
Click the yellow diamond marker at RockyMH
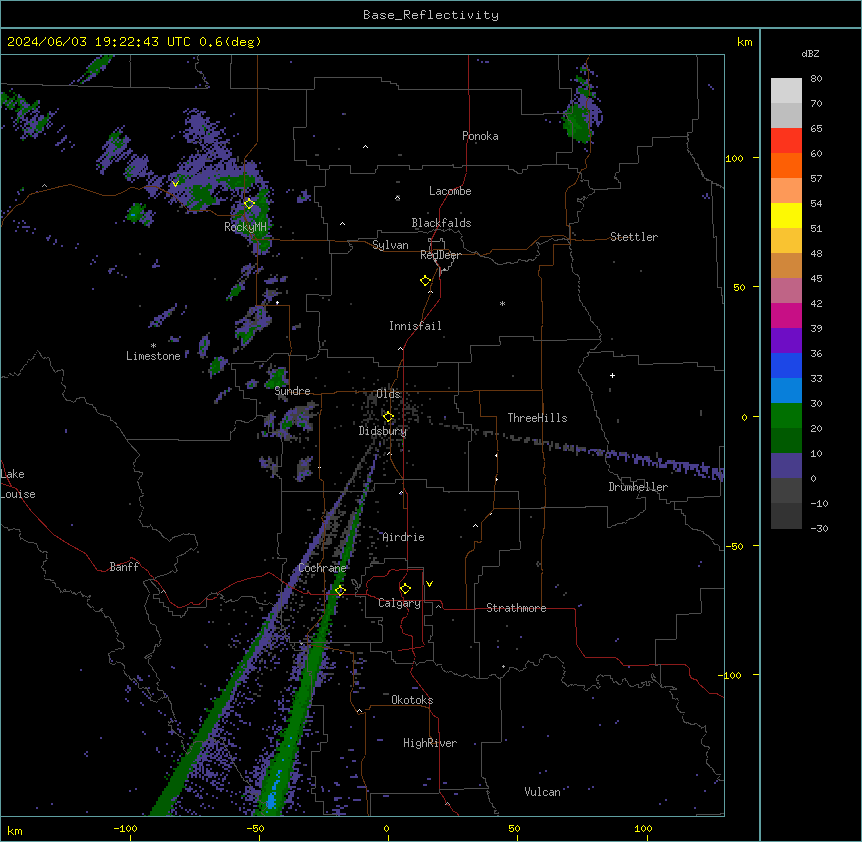click(x=249, y=203)
